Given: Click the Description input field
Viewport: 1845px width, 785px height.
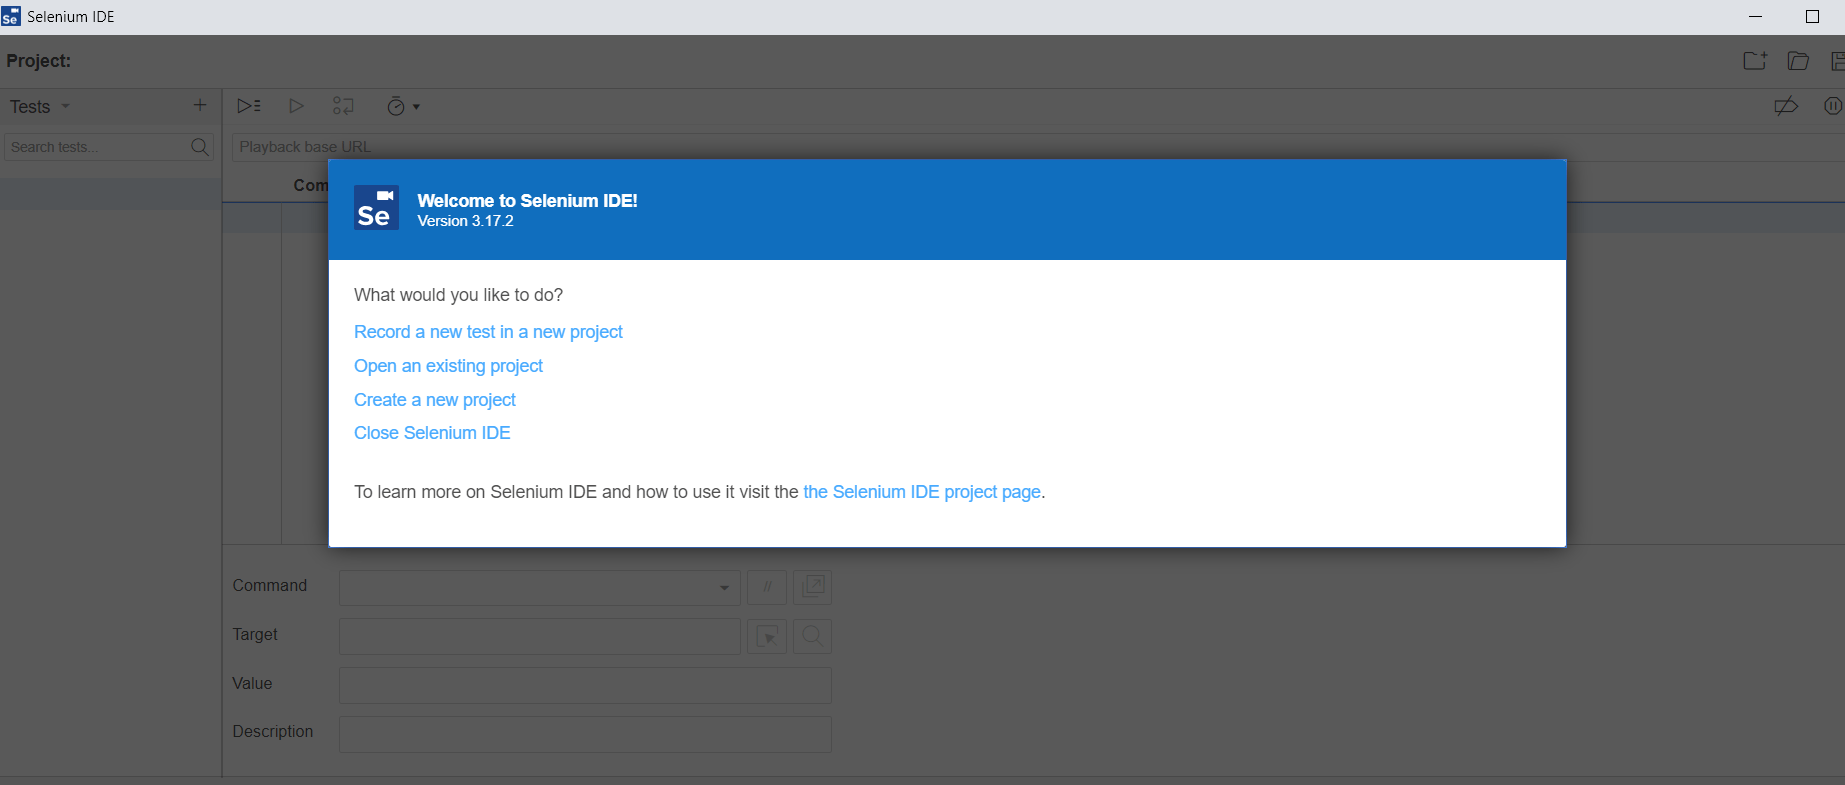Looking at the screenshot, I should (x=585, y=734).
